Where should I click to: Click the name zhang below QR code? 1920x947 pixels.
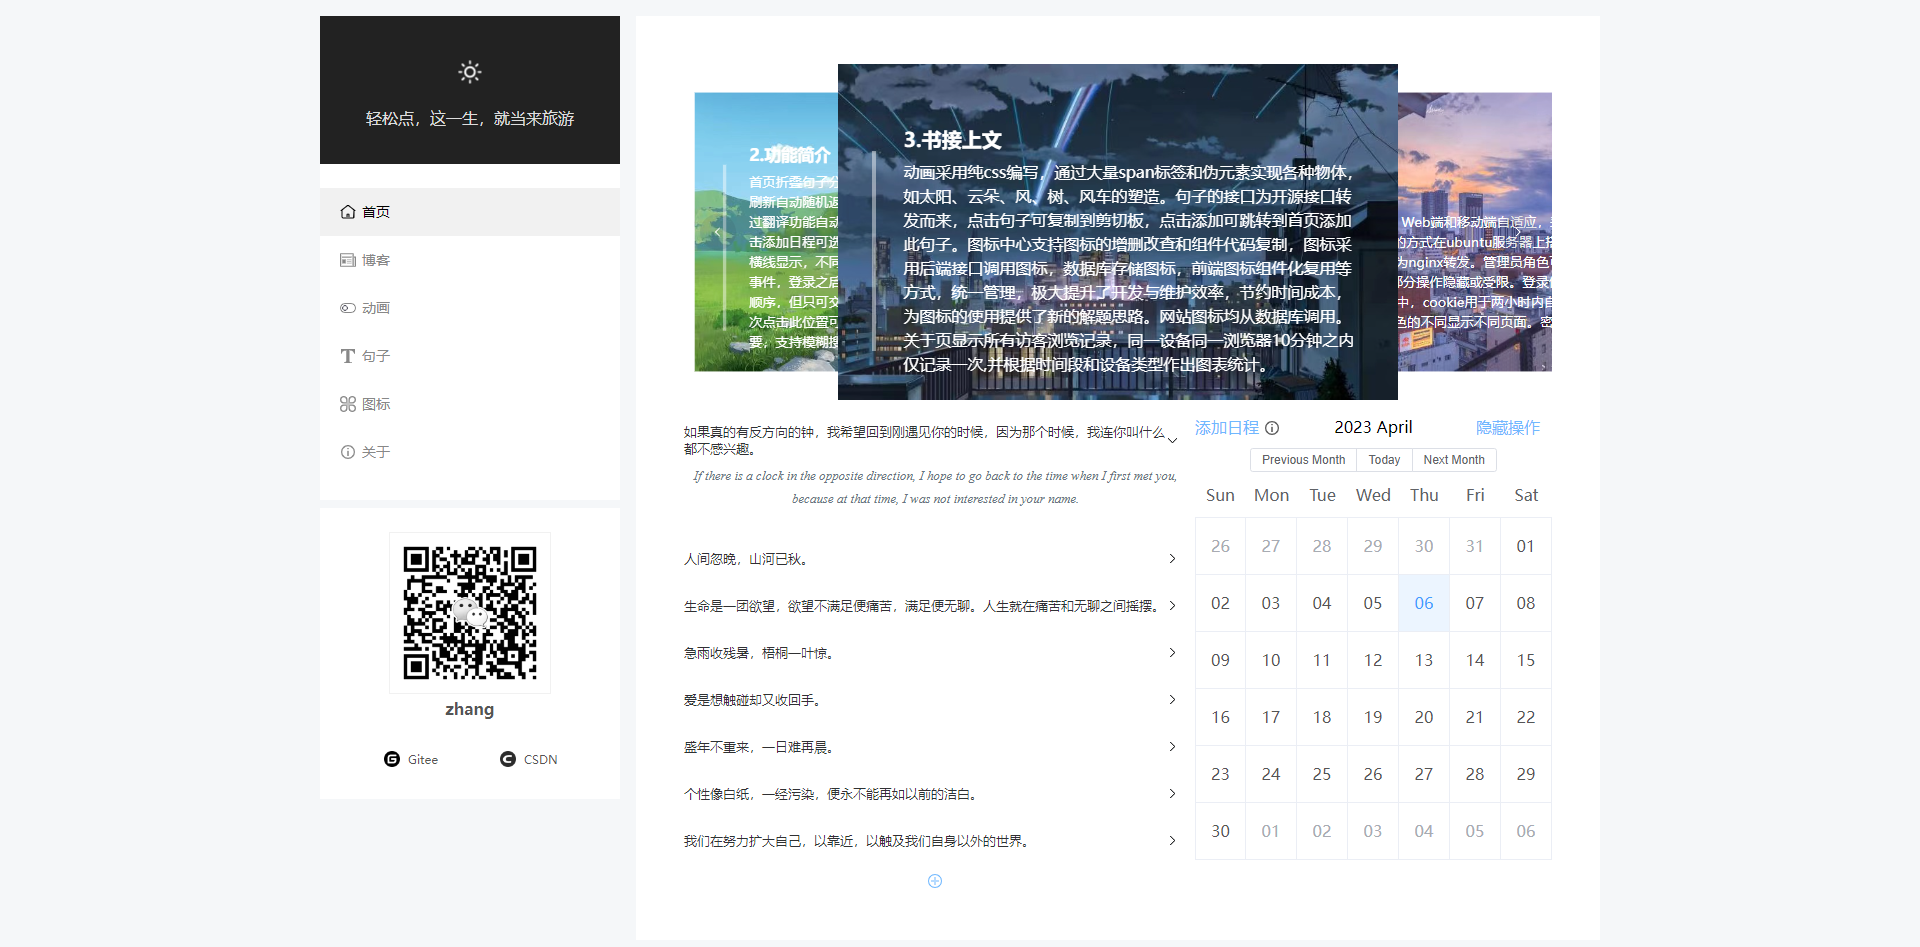[x=470, y=709]
